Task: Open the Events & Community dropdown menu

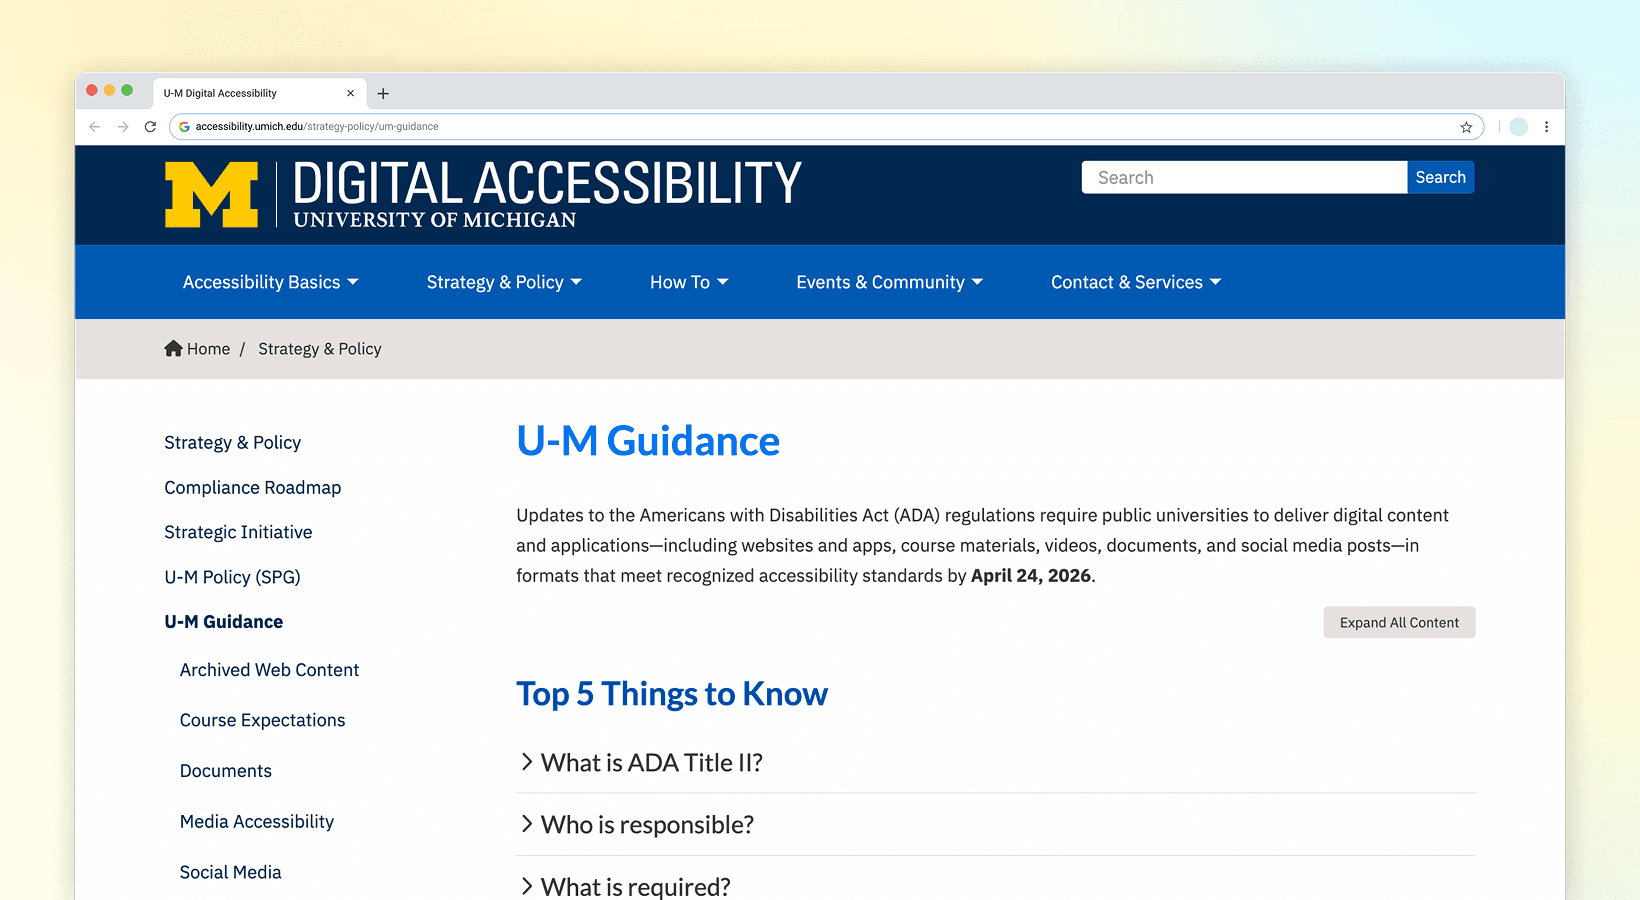Action: (x=889, y=282)
